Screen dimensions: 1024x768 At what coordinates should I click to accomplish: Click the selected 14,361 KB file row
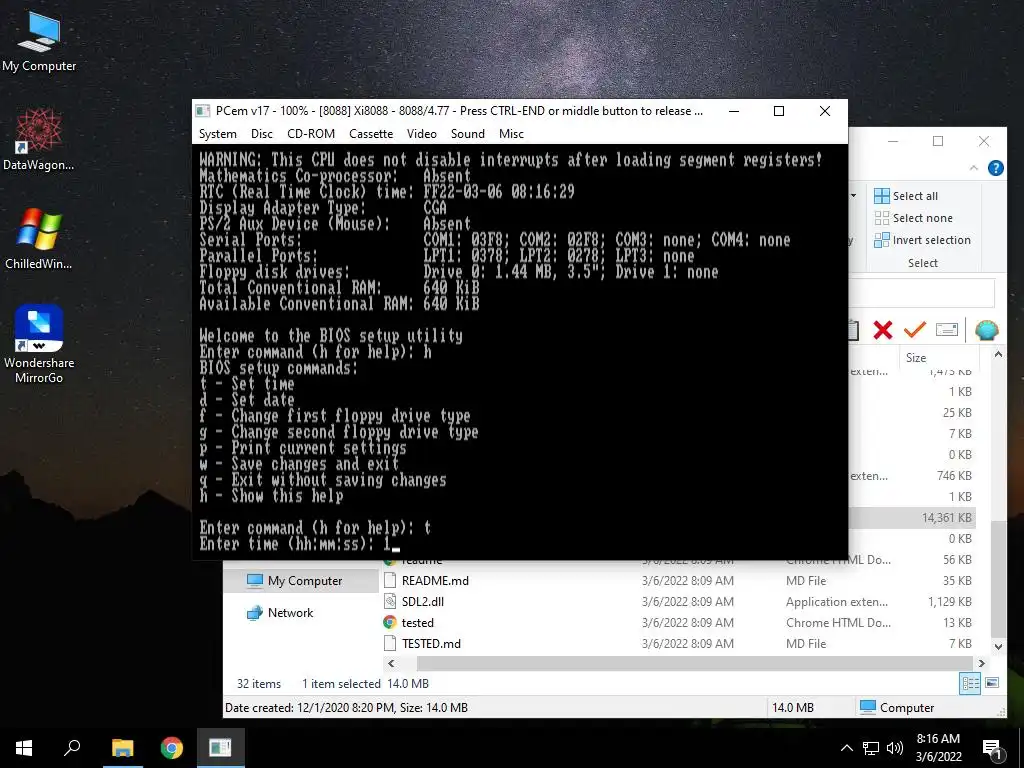912,518
